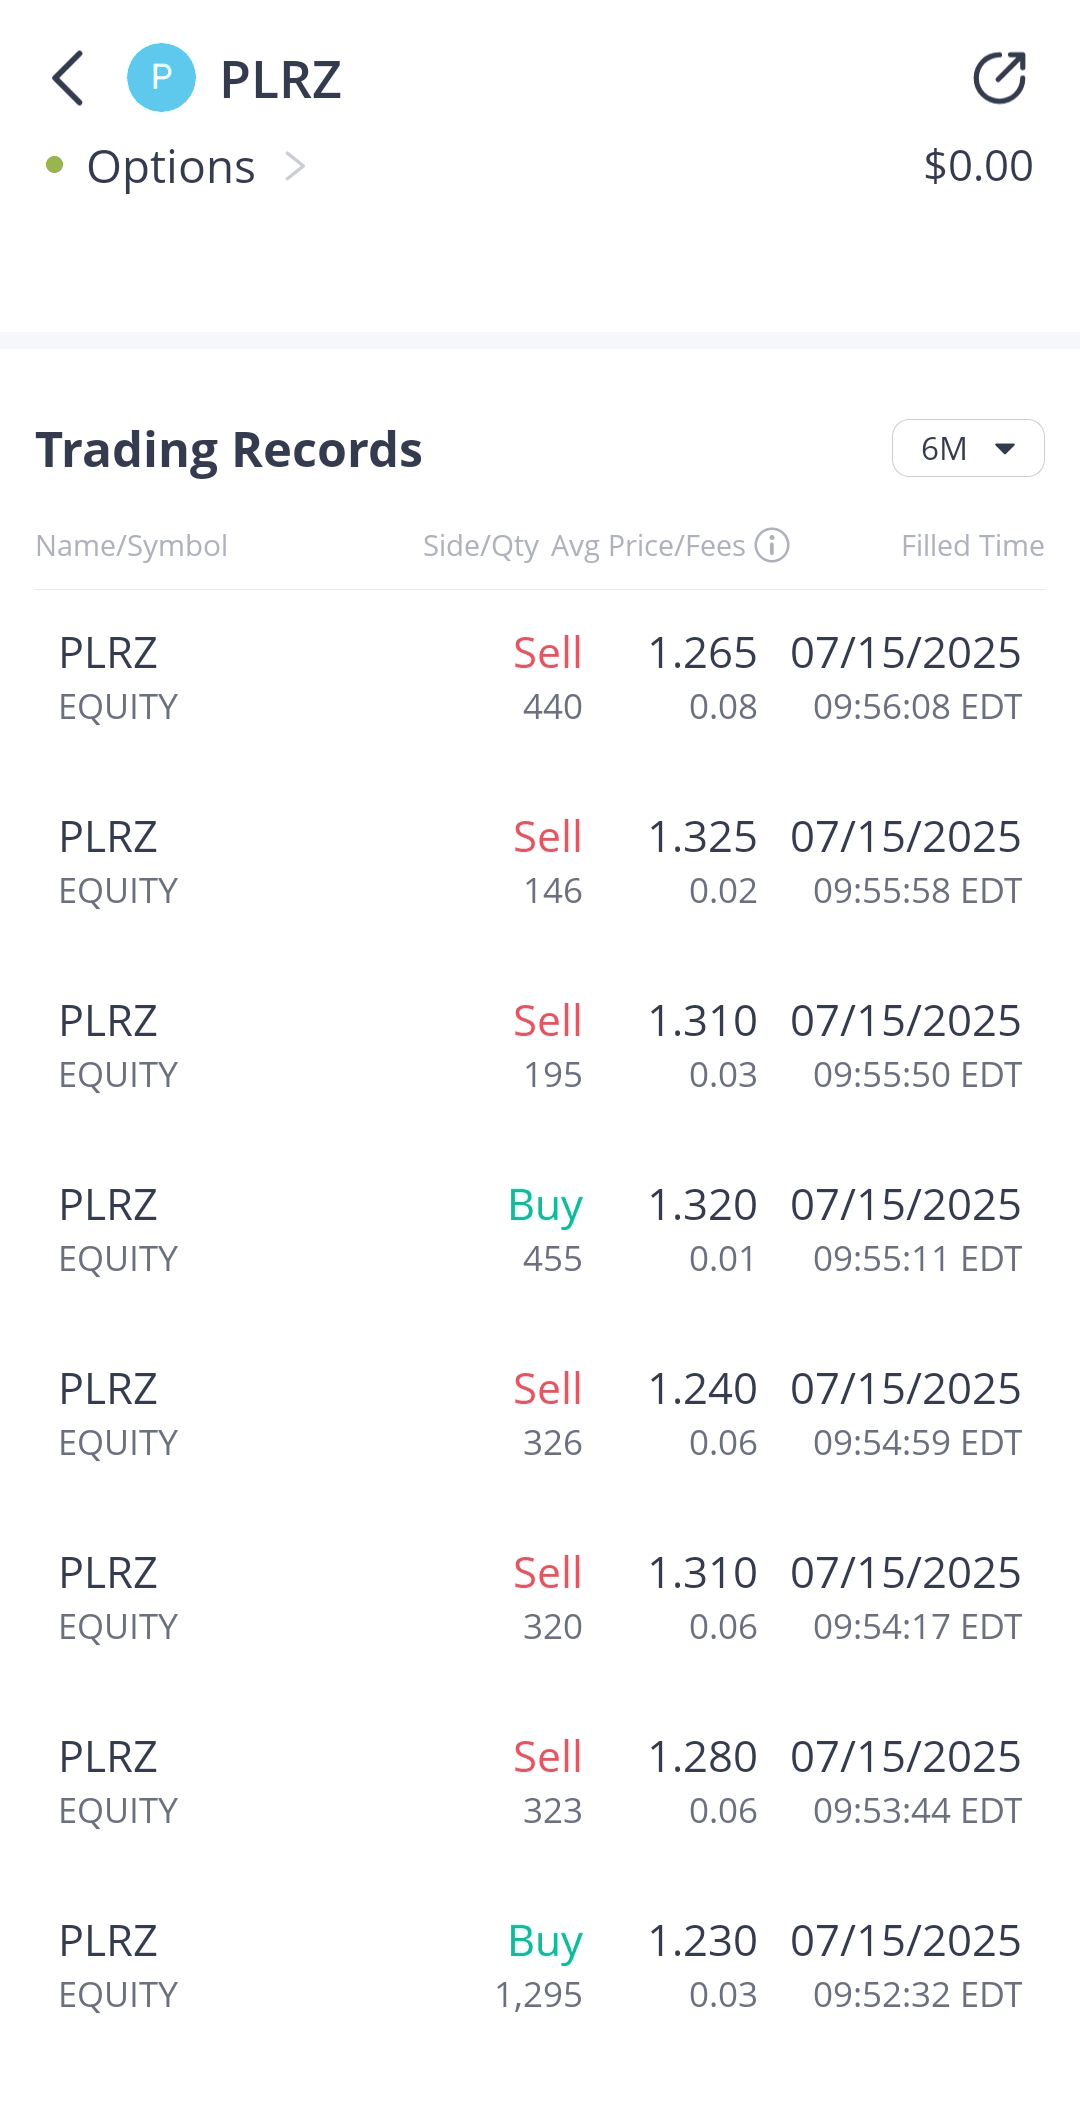1080x2103 pixels.
Task: Open the Sell 195 trade at 09:55:50
Action: 540,1047
